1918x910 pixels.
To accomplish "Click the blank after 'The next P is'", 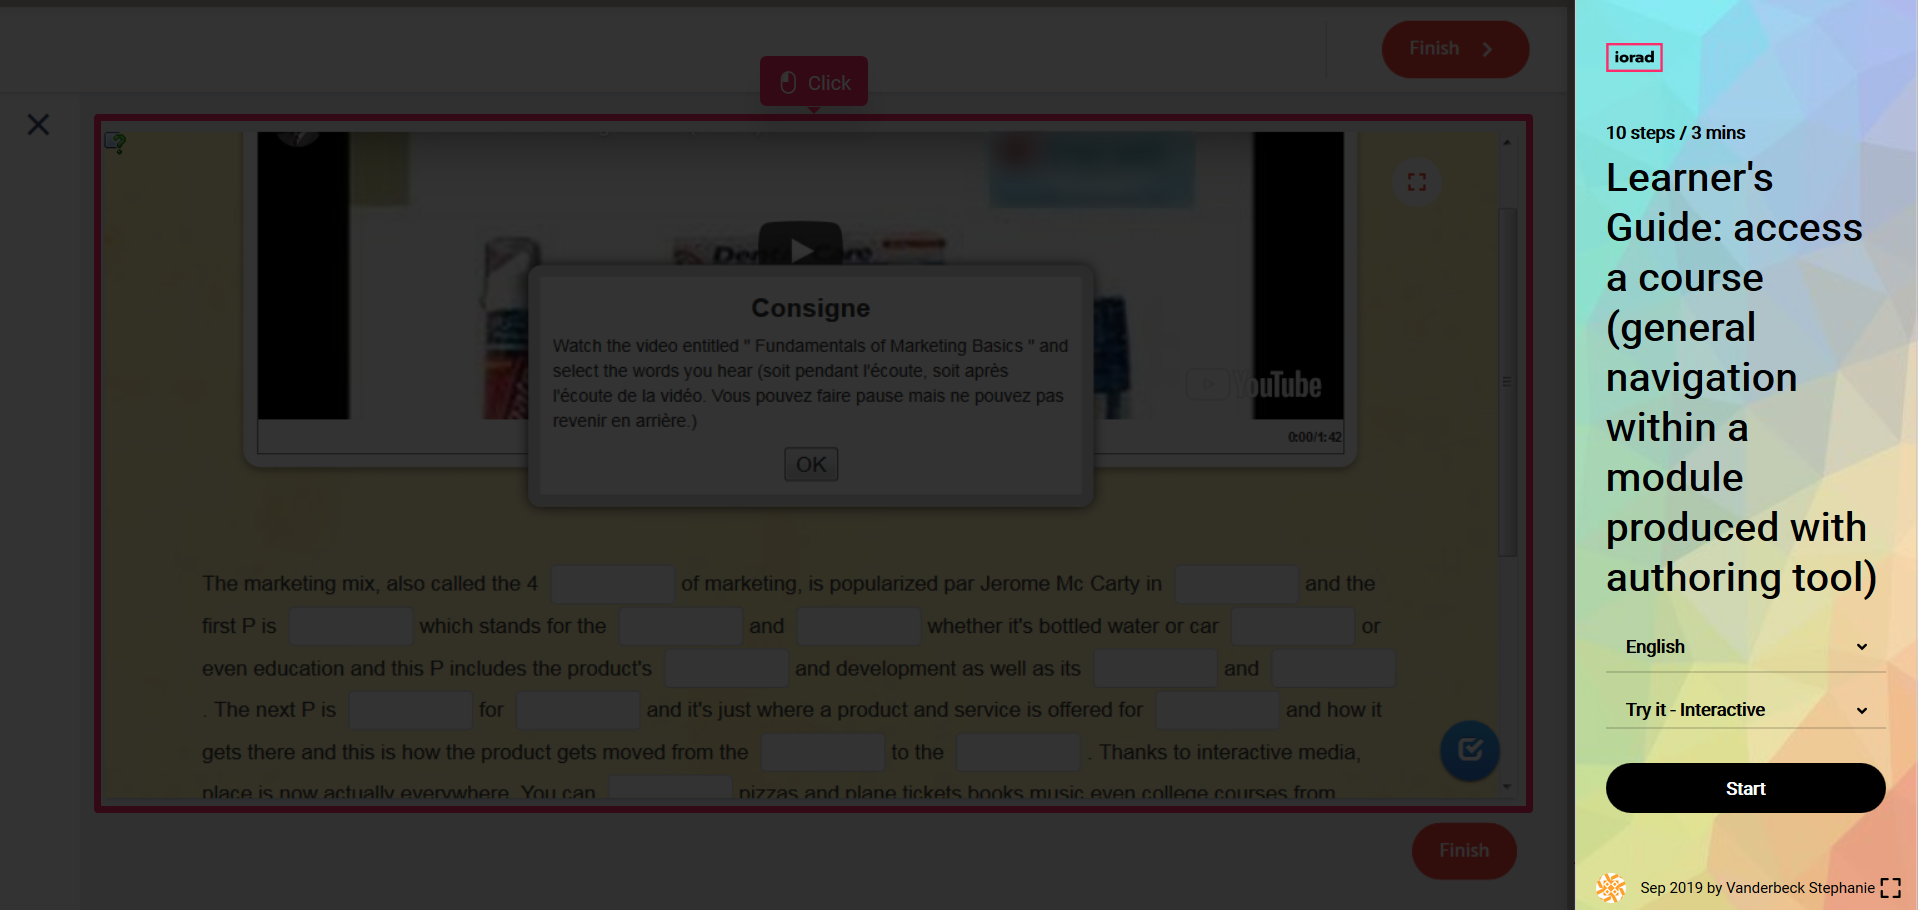I will [410, 711].
